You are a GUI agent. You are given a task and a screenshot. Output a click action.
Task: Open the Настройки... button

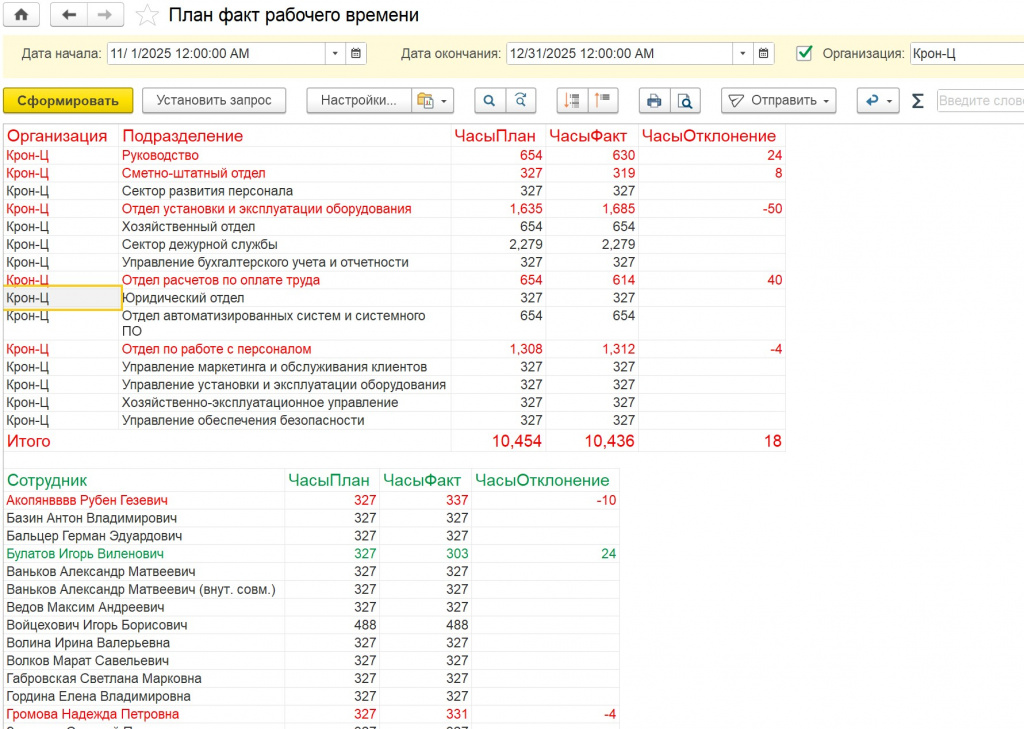pos(358,100)
